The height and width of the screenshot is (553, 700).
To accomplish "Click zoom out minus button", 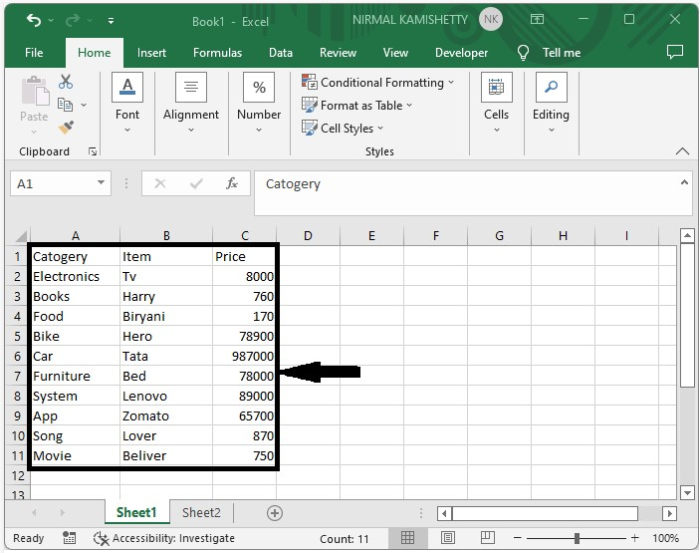I will (x=517, y=538).
